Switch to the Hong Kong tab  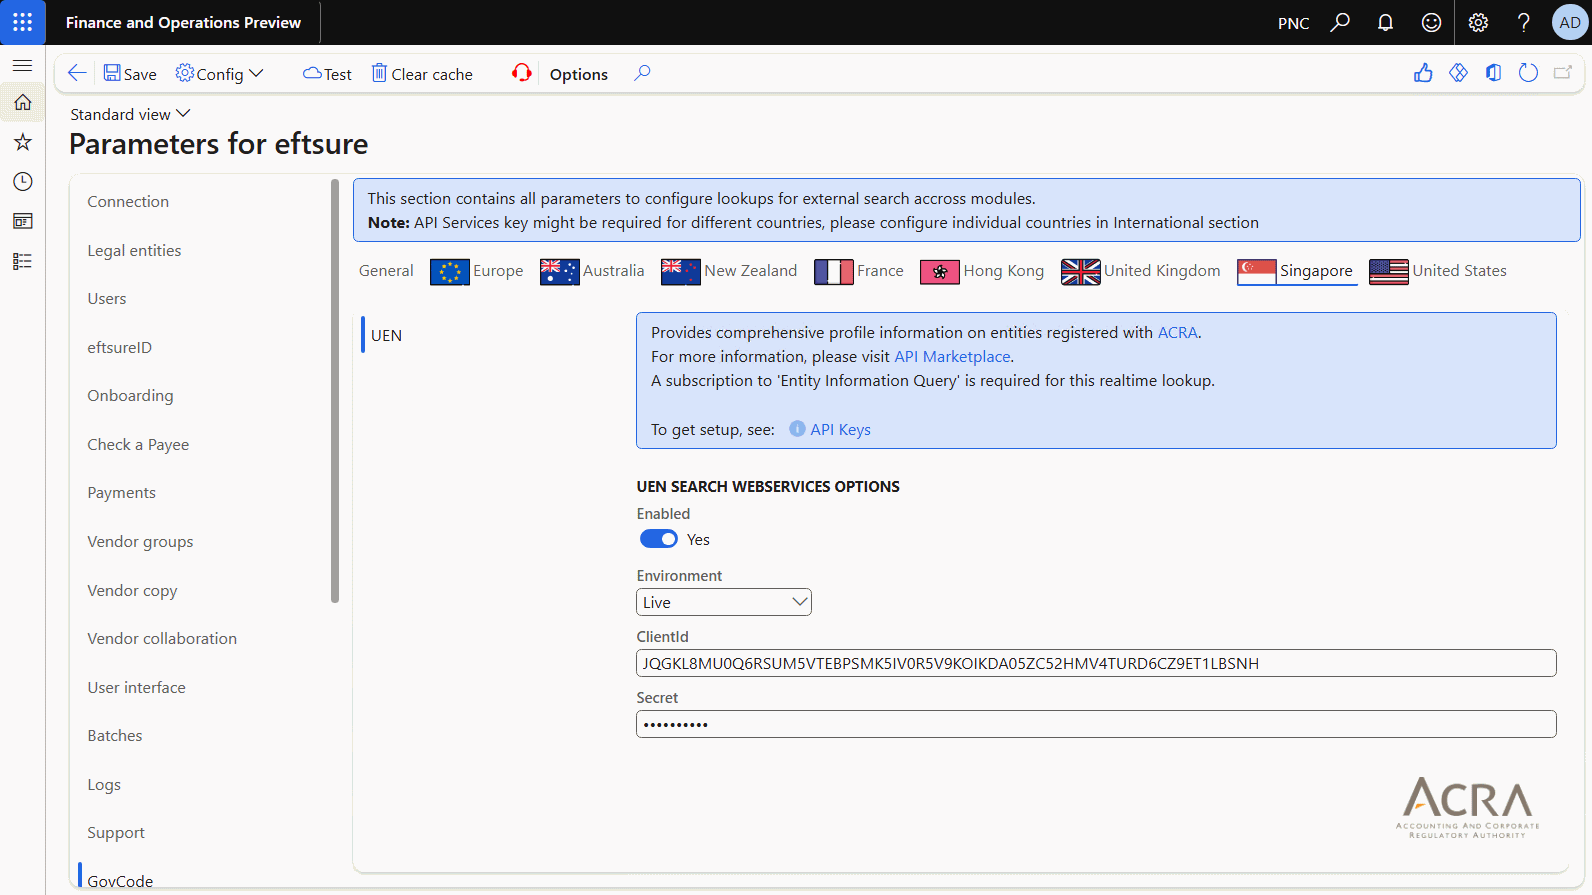(x=982, y=271)
